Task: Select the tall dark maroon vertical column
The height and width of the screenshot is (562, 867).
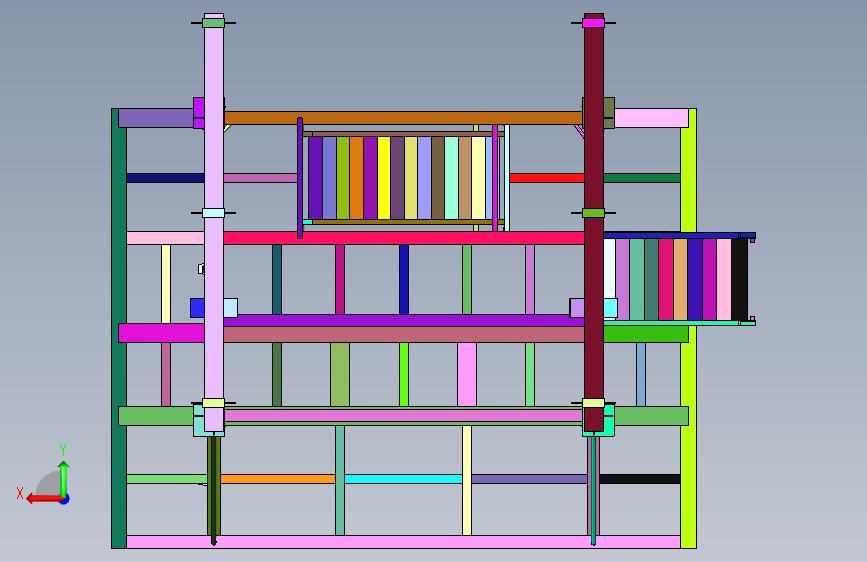Action: (594, 221)
